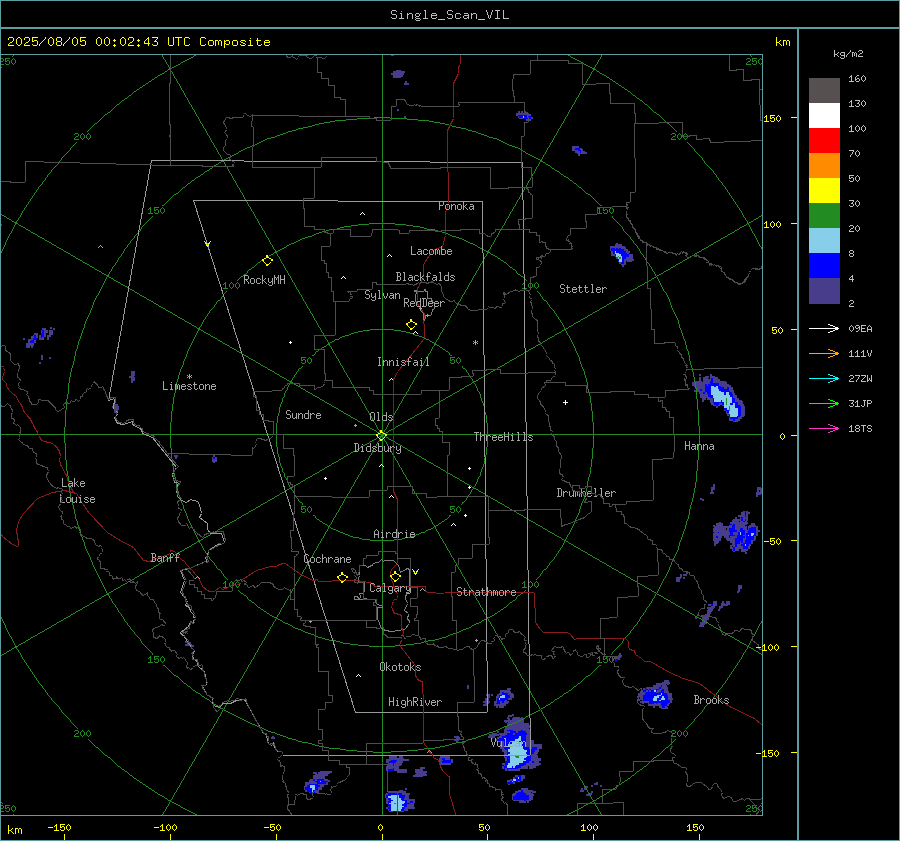Image resolution: width=900 pixels, height=841 pixels.
Task: Click the white plus marker west of Hanna
Action: [565, 402]
